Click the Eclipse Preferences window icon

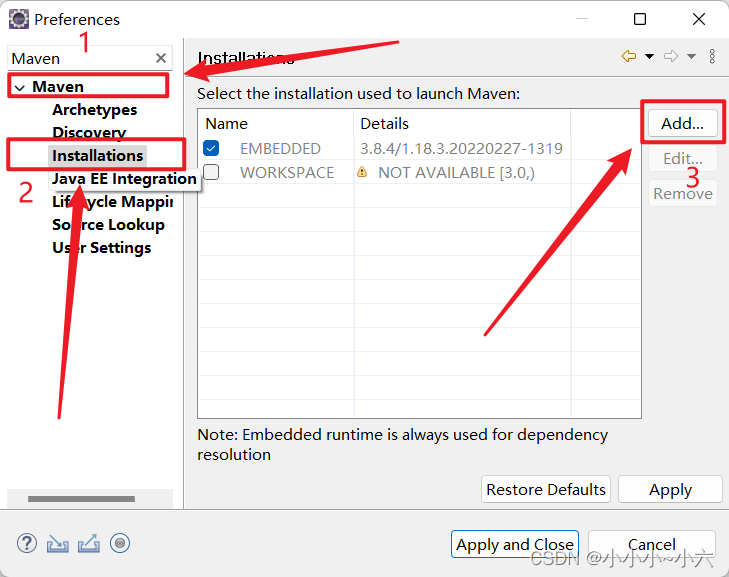point(19,19)
